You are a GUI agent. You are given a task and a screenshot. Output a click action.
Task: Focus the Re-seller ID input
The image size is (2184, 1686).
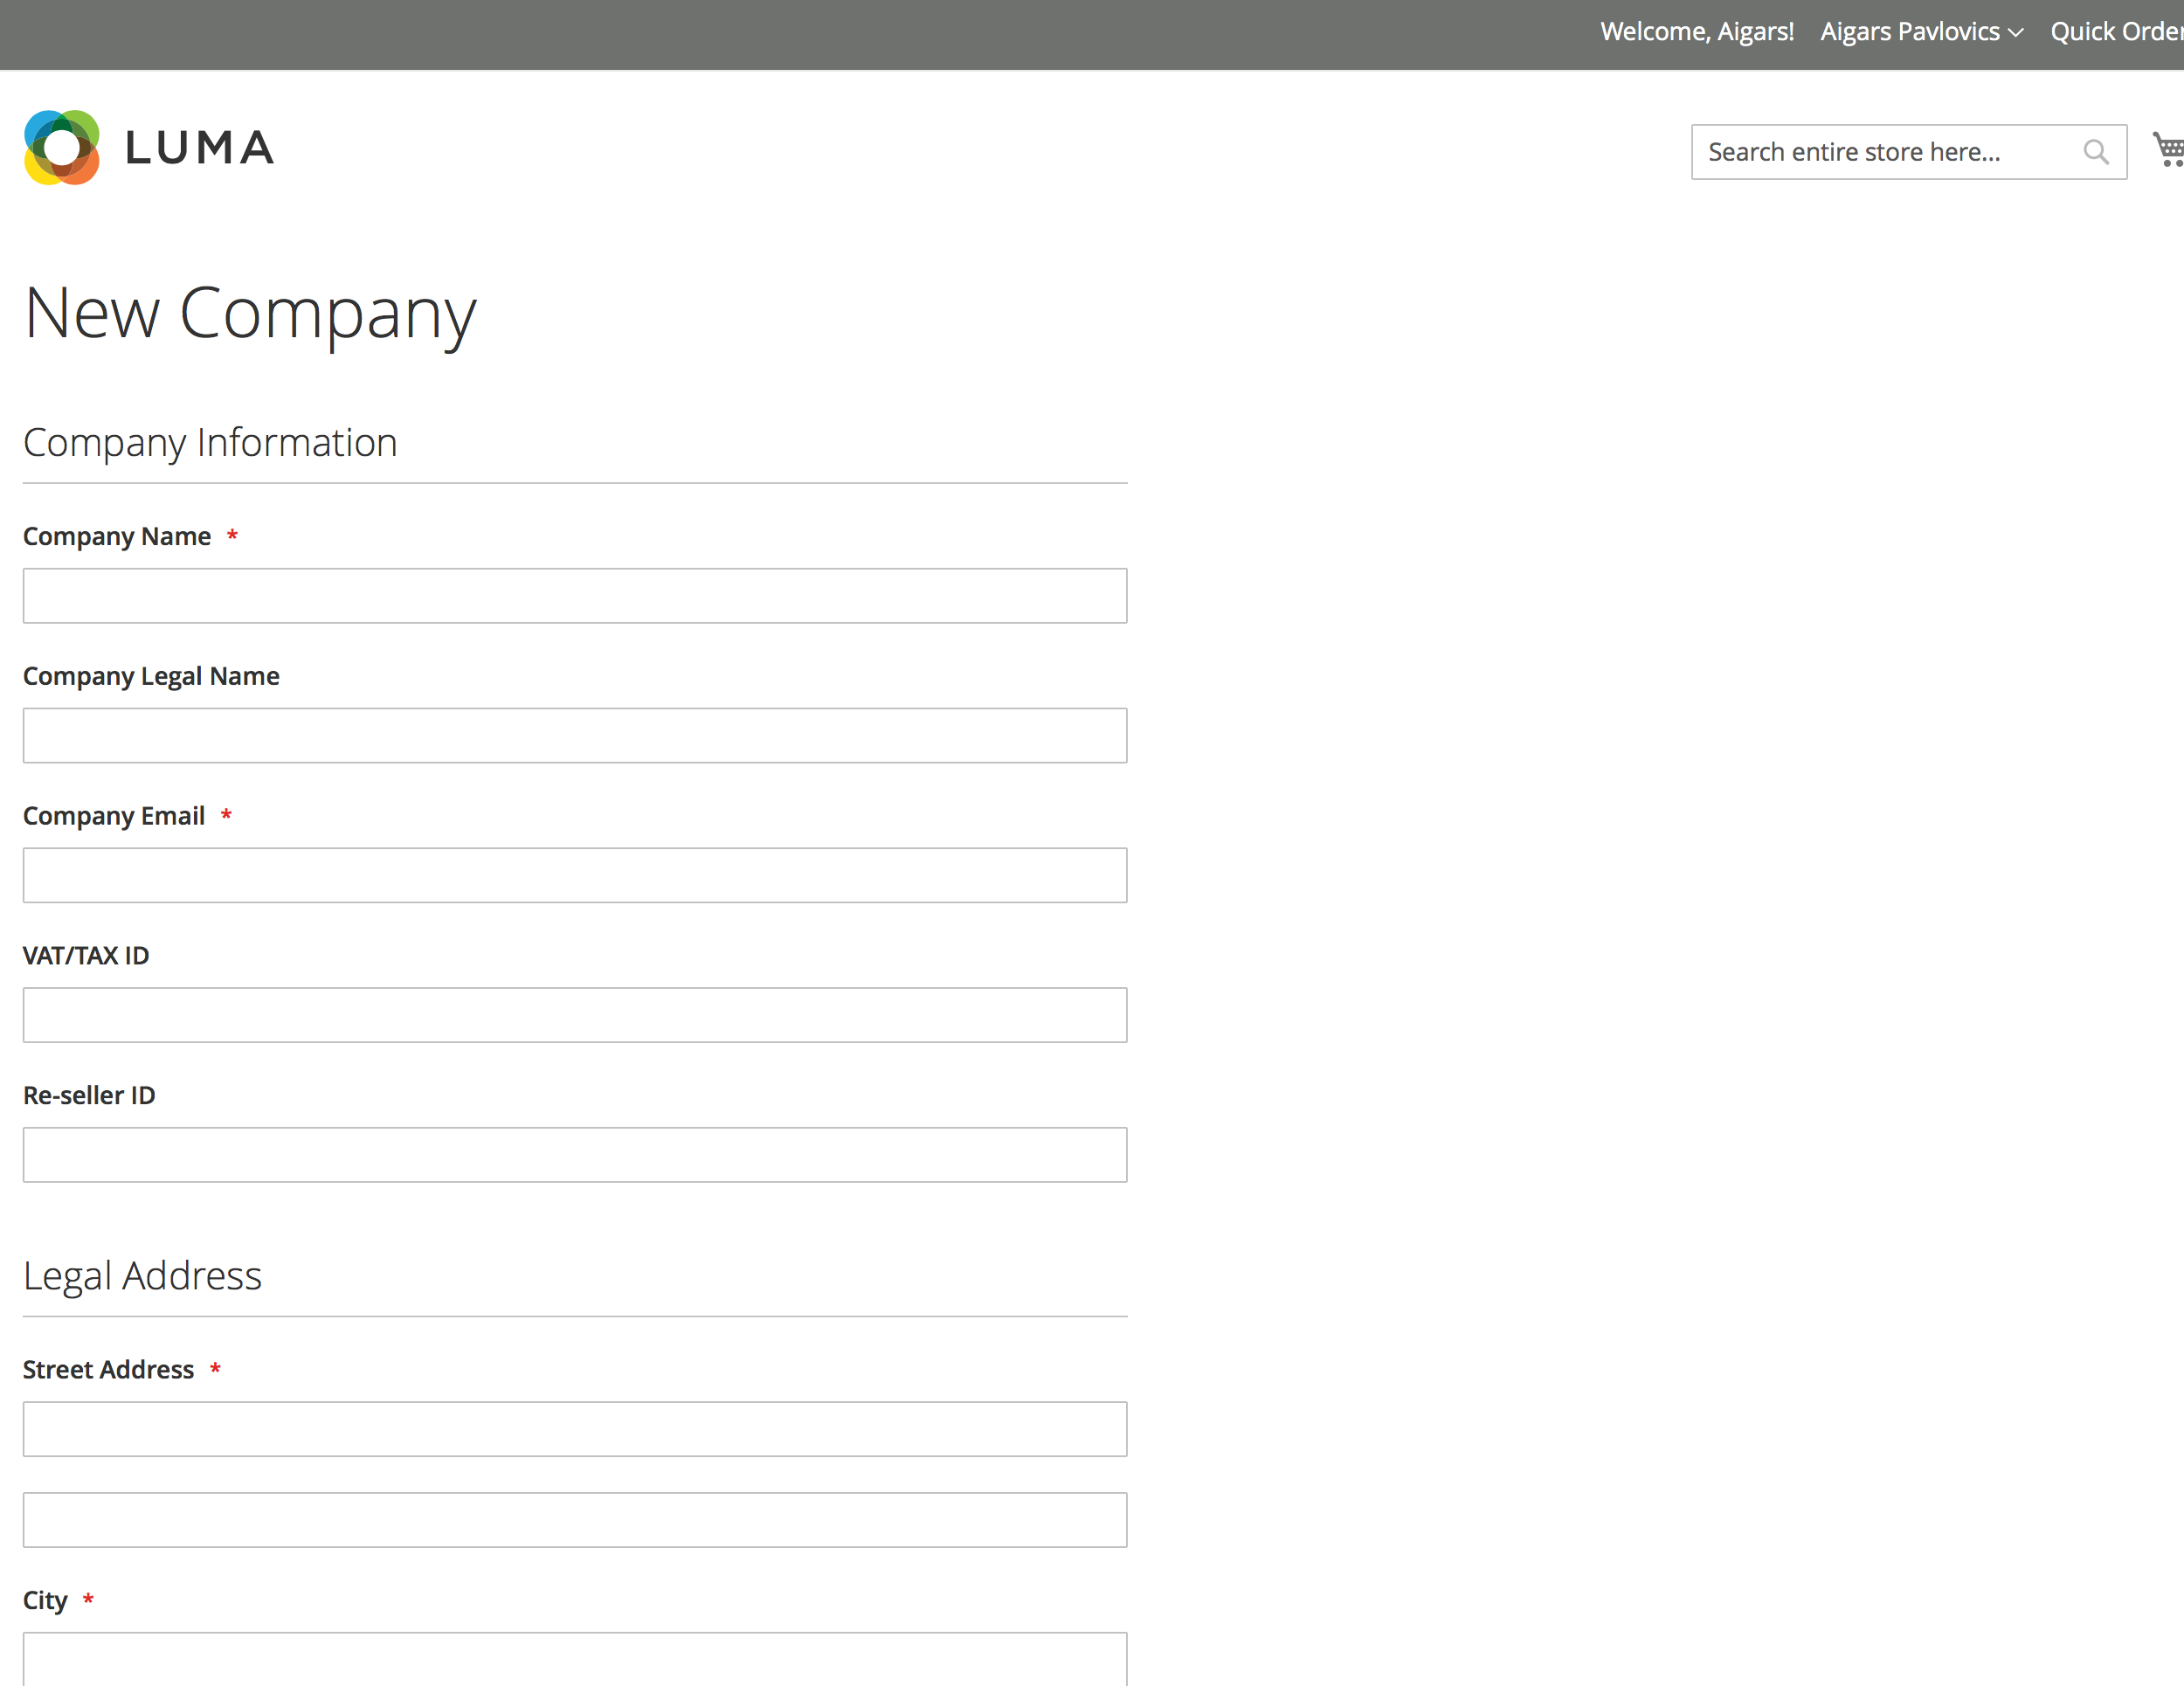[x=575, y=1155]
